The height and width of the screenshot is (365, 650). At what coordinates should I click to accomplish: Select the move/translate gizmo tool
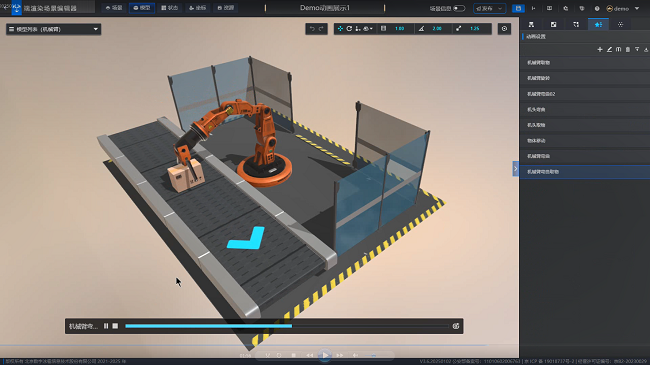[340, 29]
